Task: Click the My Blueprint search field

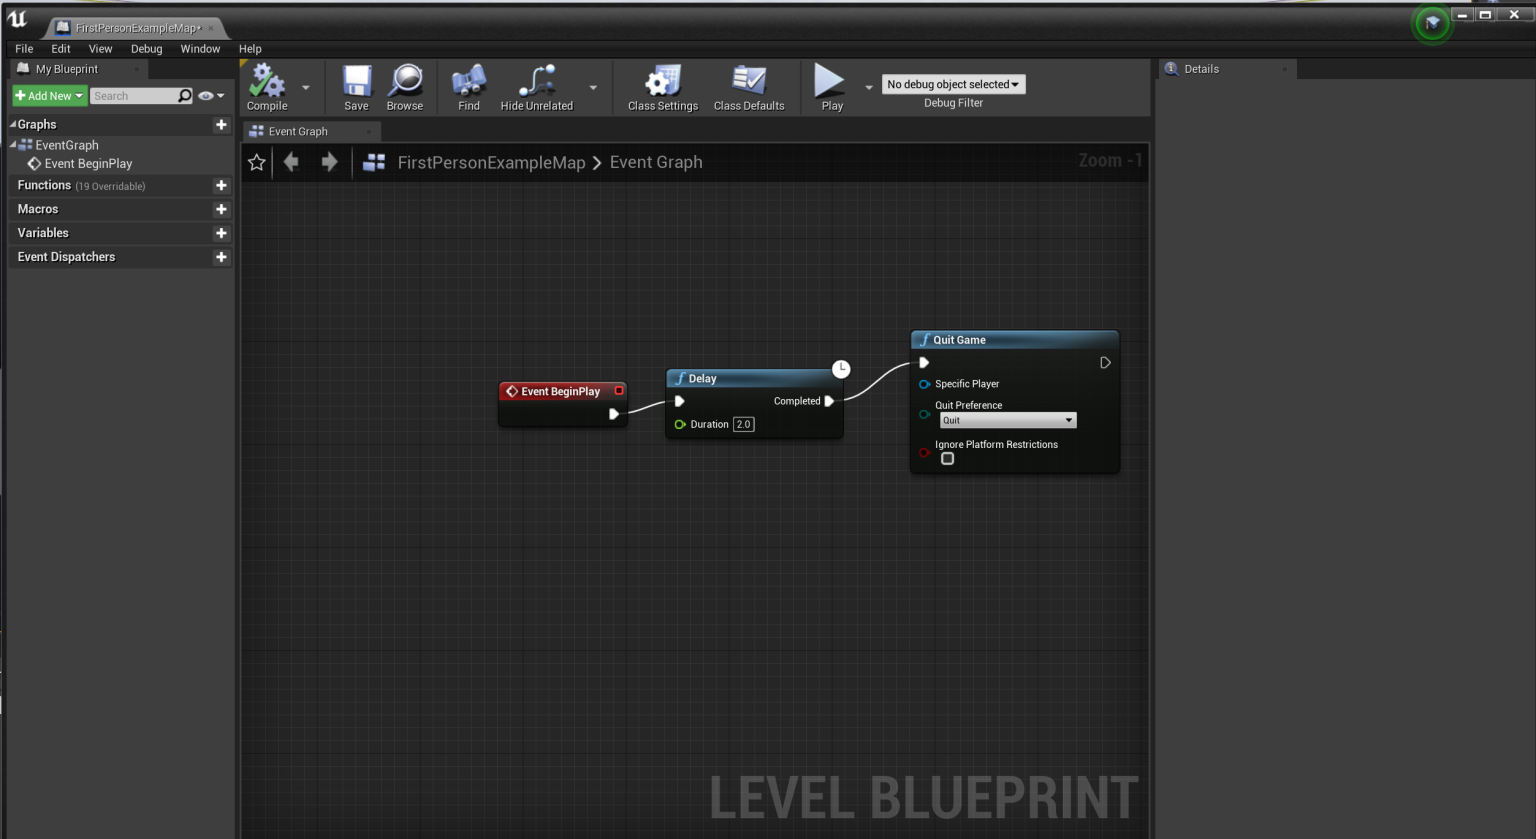Action: (x=134, y=96)
